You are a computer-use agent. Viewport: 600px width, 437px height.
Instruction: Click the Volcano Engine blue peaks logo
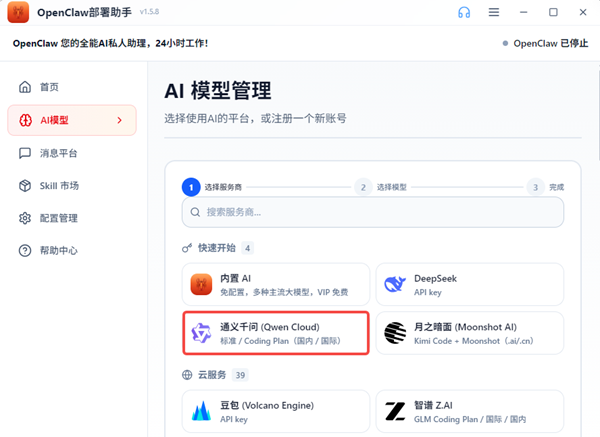201,411
